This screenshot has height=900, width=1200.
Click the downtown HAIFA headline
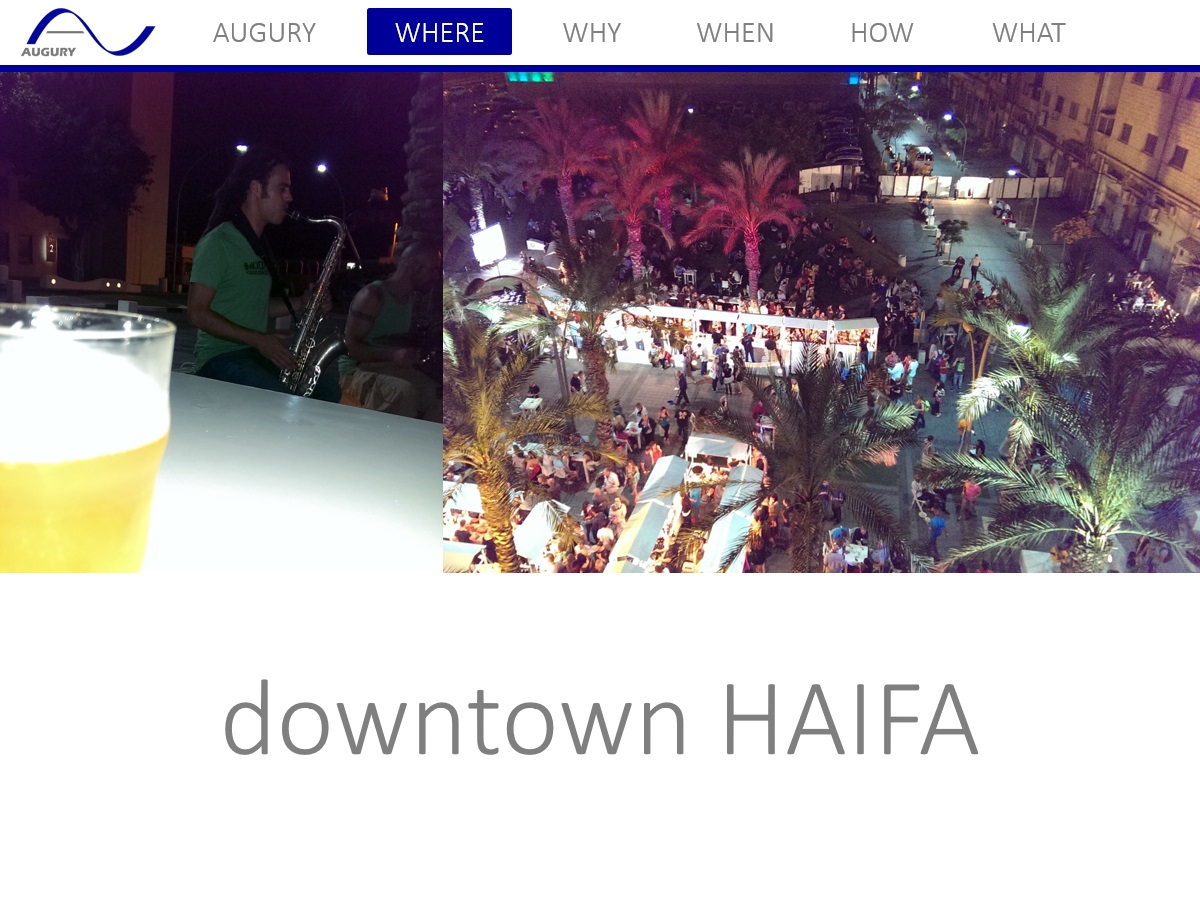[x=600, y=718]
